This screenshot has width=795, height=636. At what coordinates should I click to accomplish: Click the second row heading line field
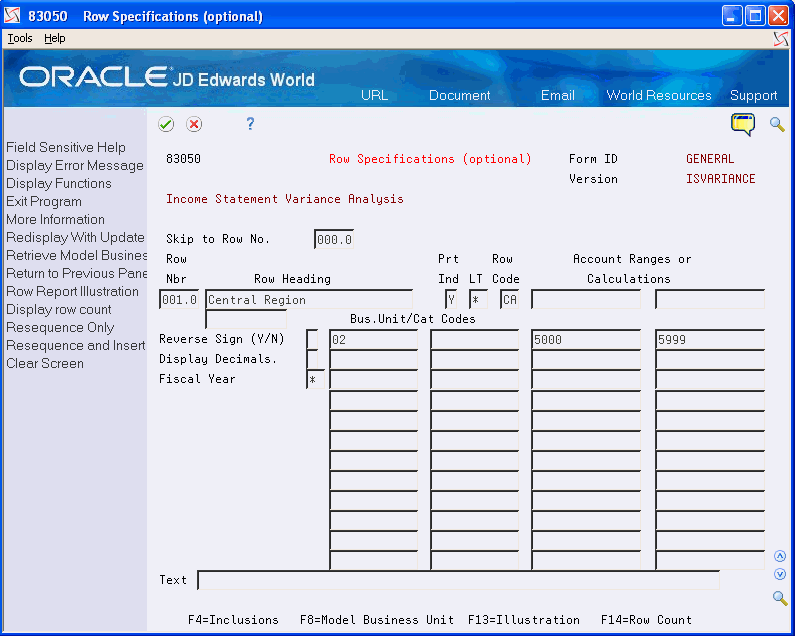[246, 320]
